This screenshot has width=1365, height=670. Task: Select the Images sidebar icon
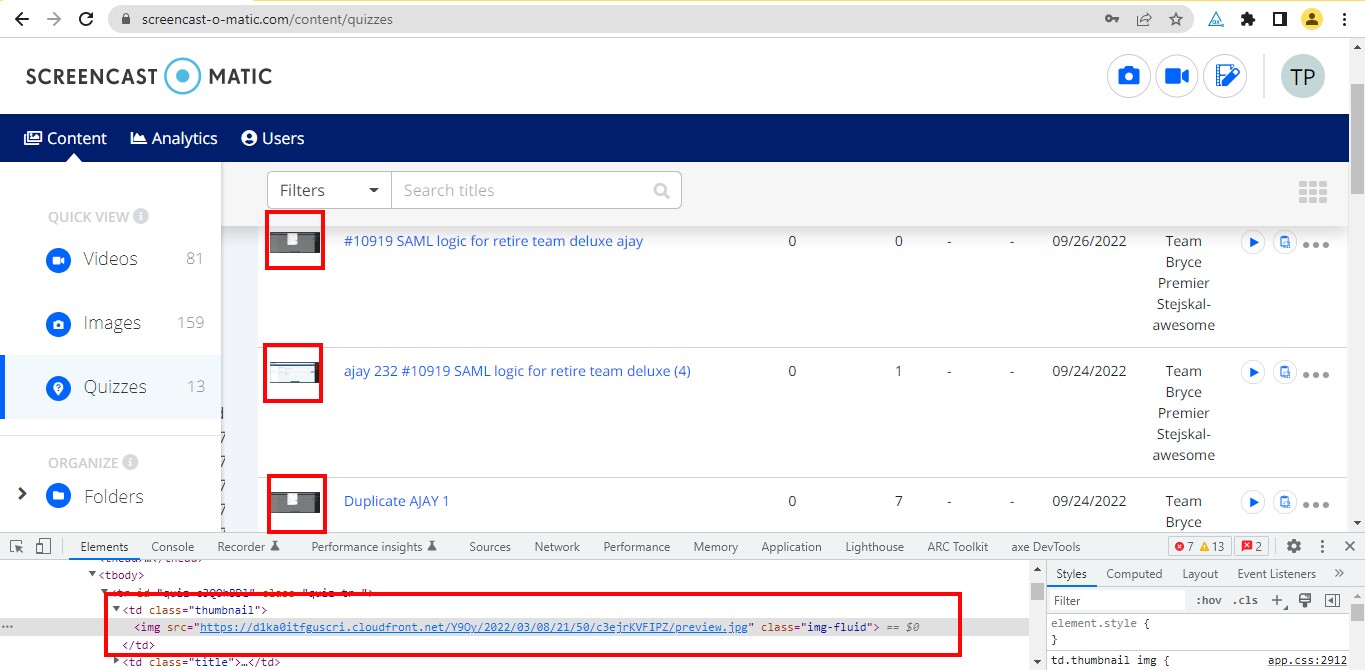coord(60,322)
